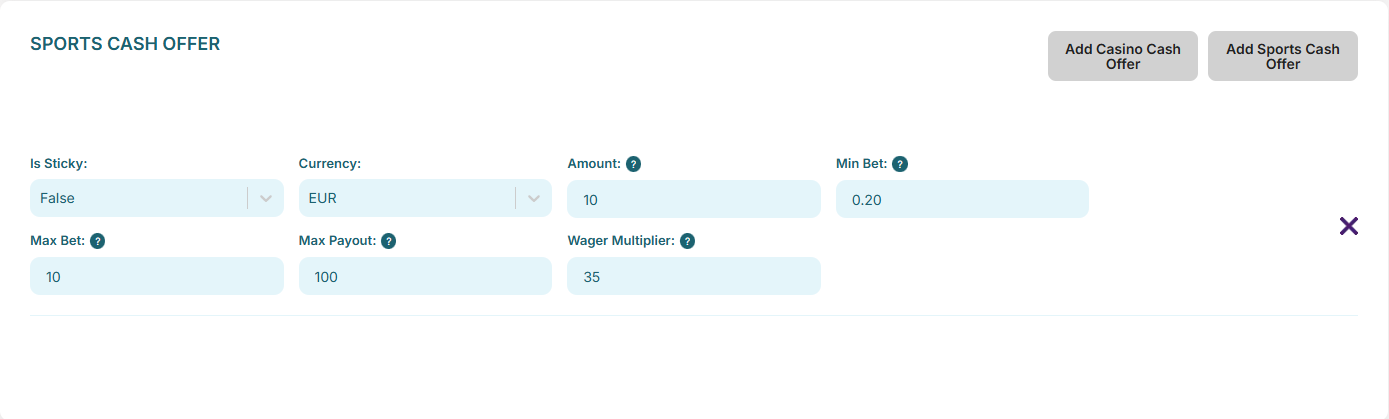Click the Currency field label

pos(329,163)
